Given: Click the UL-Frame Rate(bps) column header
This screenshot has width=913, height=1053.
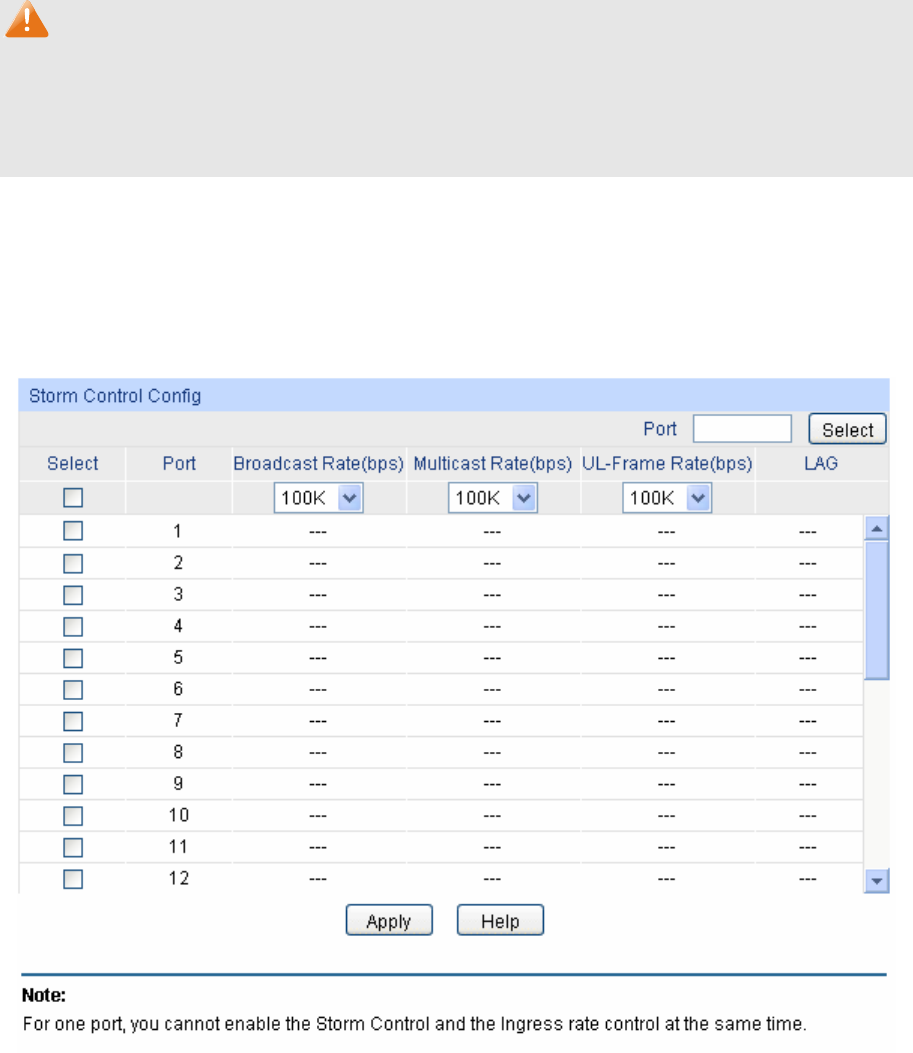Looking at the screenshot, I should (x=667, y=463).
